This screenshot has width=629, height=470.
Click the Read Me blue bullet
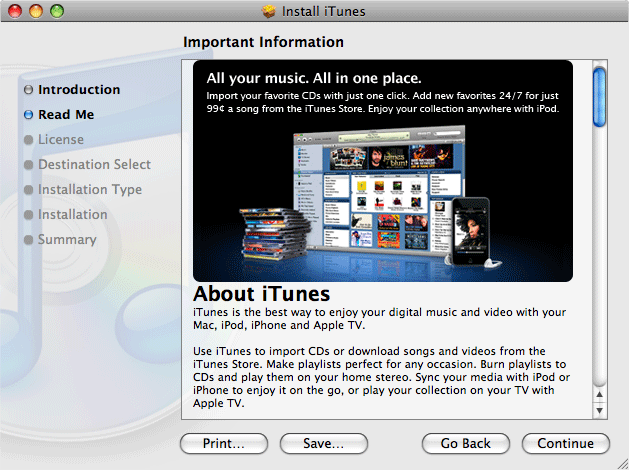[28, 115]
